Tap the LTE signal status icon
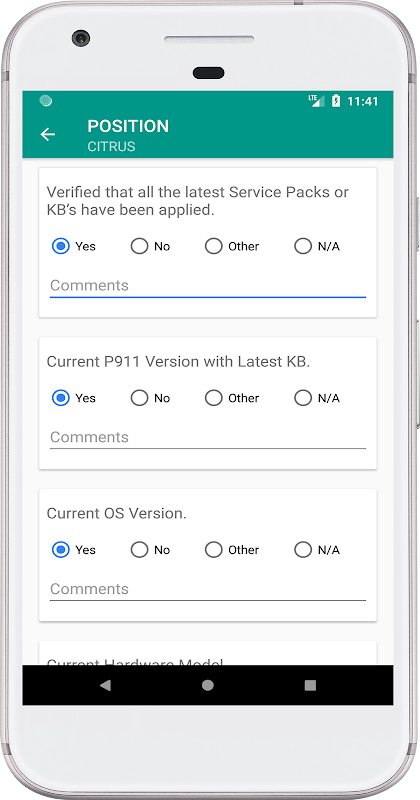This screenshot has width=420, height=800. 316,101
